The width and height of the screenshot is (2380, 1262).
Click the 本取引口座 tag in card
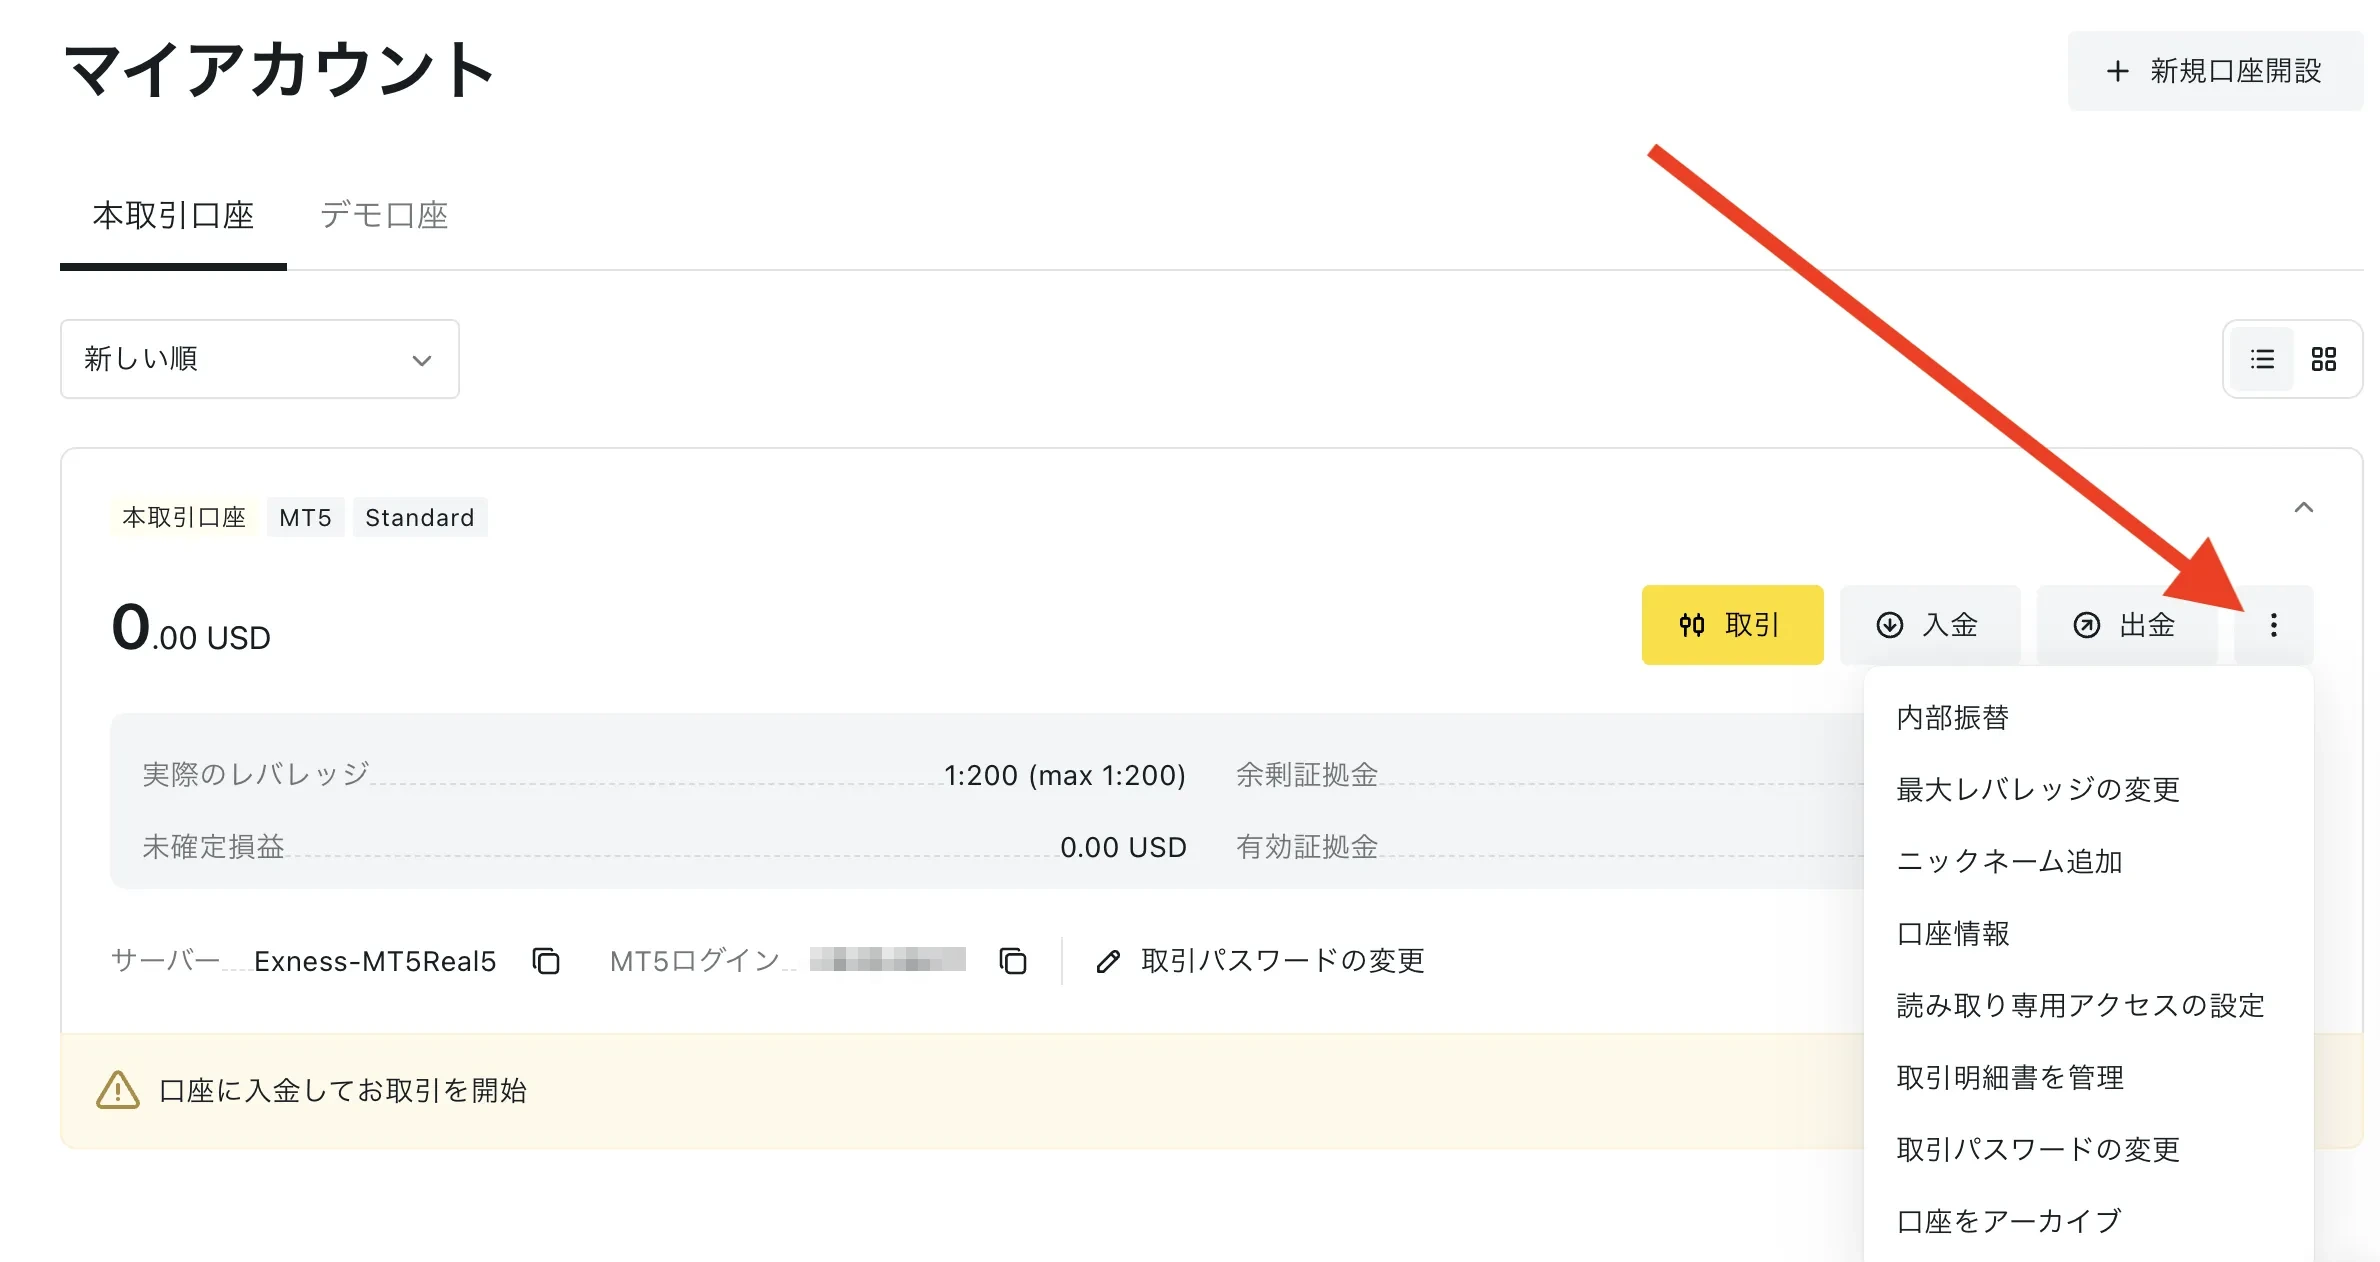[x=184, y=518]
